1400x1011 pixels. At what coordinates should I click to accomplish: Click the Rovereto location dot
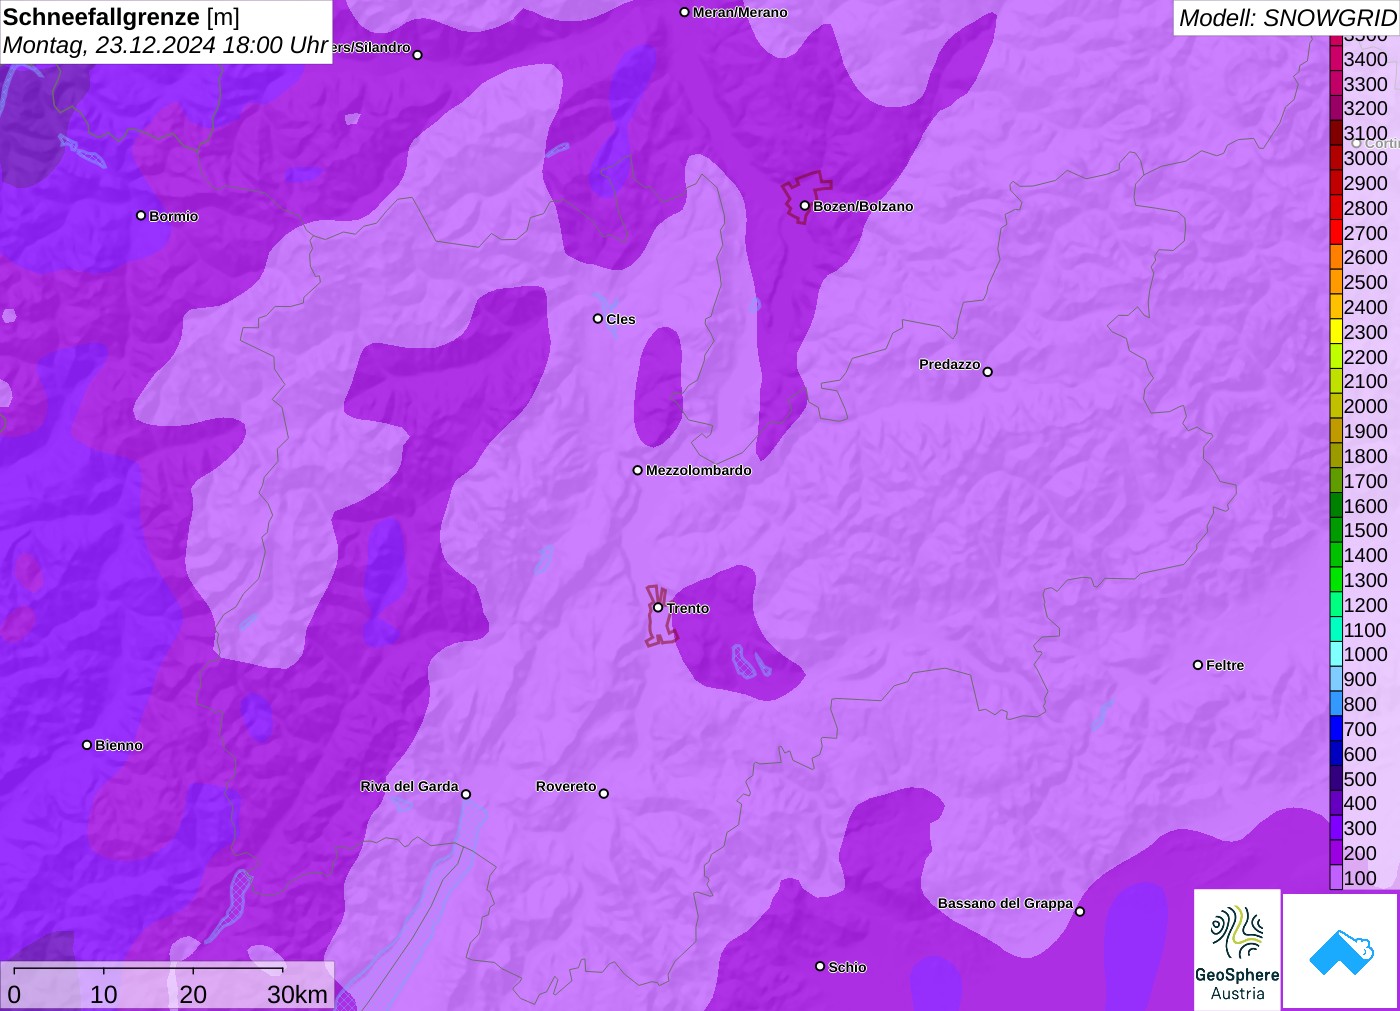coord(604,793)
